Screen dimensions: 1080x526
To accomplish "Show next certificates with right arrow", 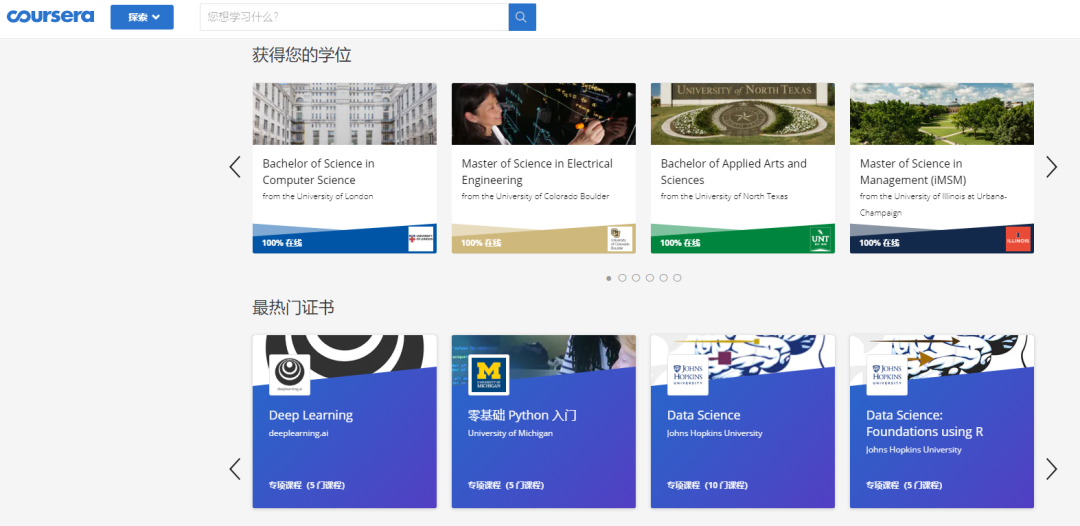I will [1051, 469].
